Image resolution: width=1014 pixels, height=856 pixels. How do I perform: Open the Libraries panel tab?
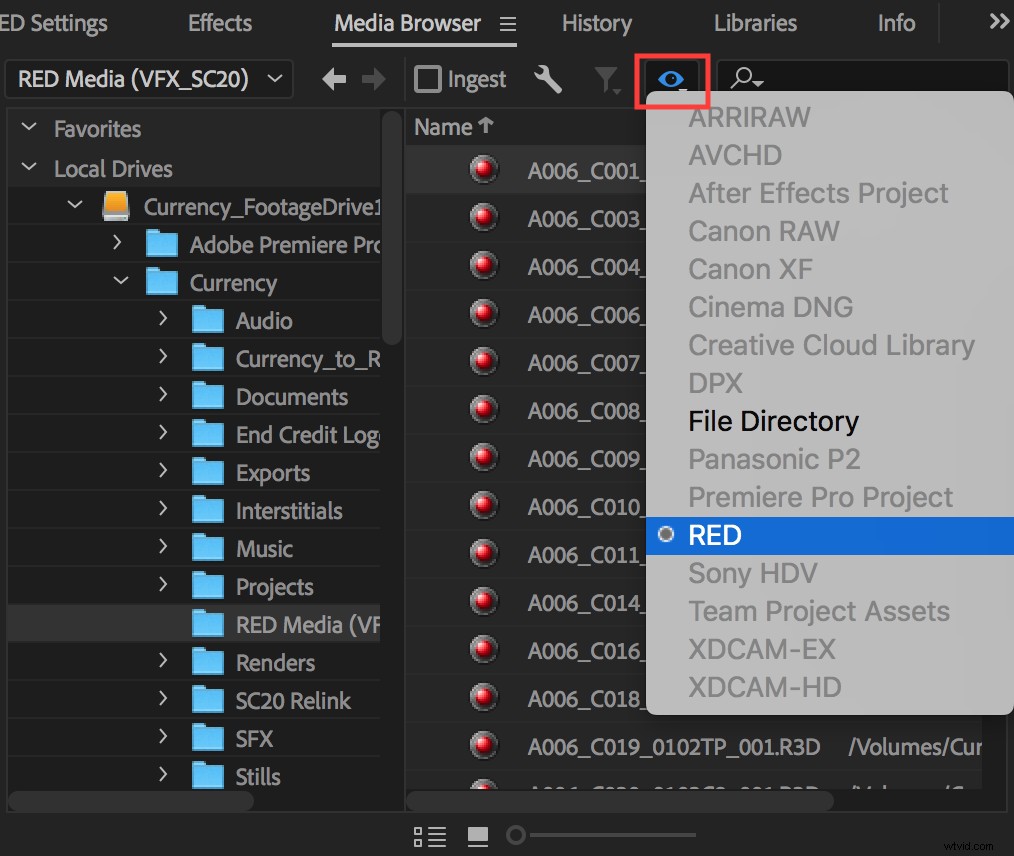pyautogui.click(x=755, y=23)
